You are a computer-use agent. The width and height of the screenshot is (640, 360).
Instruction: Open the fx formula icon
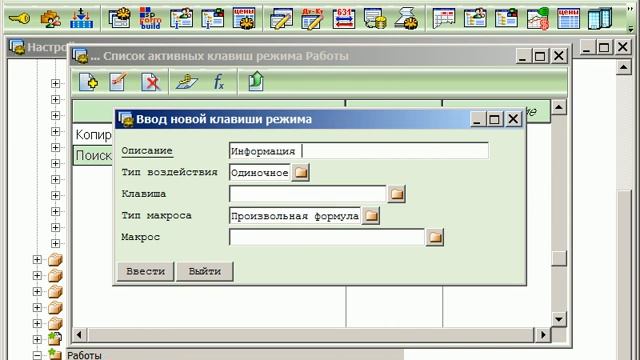pos(219,82)
